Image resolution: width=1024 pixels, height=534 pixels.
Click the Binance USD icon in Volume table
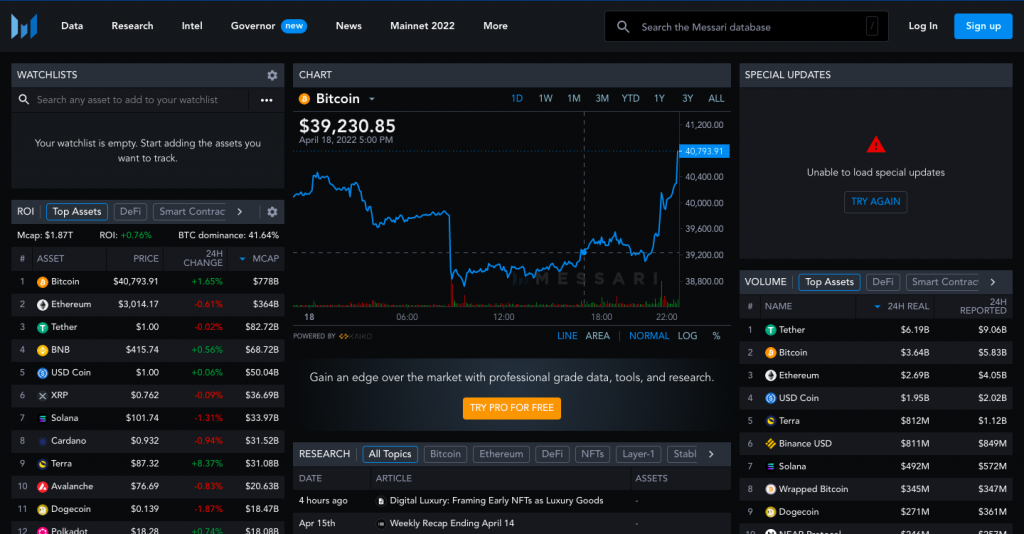click(771, 444)
